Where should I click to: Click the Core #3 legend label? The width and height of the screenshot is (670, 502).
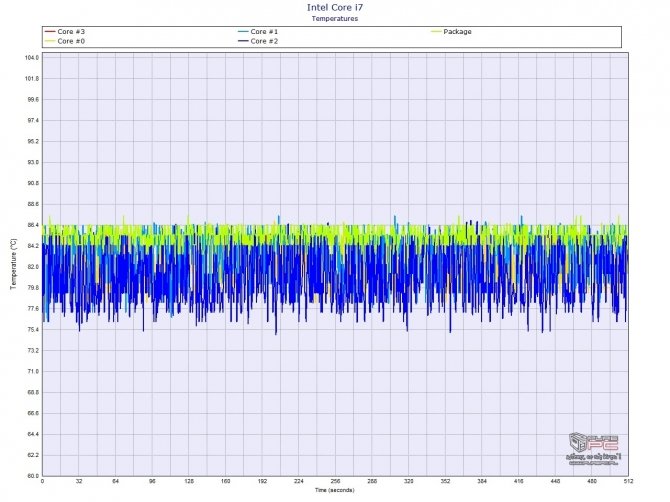[71, 32]
